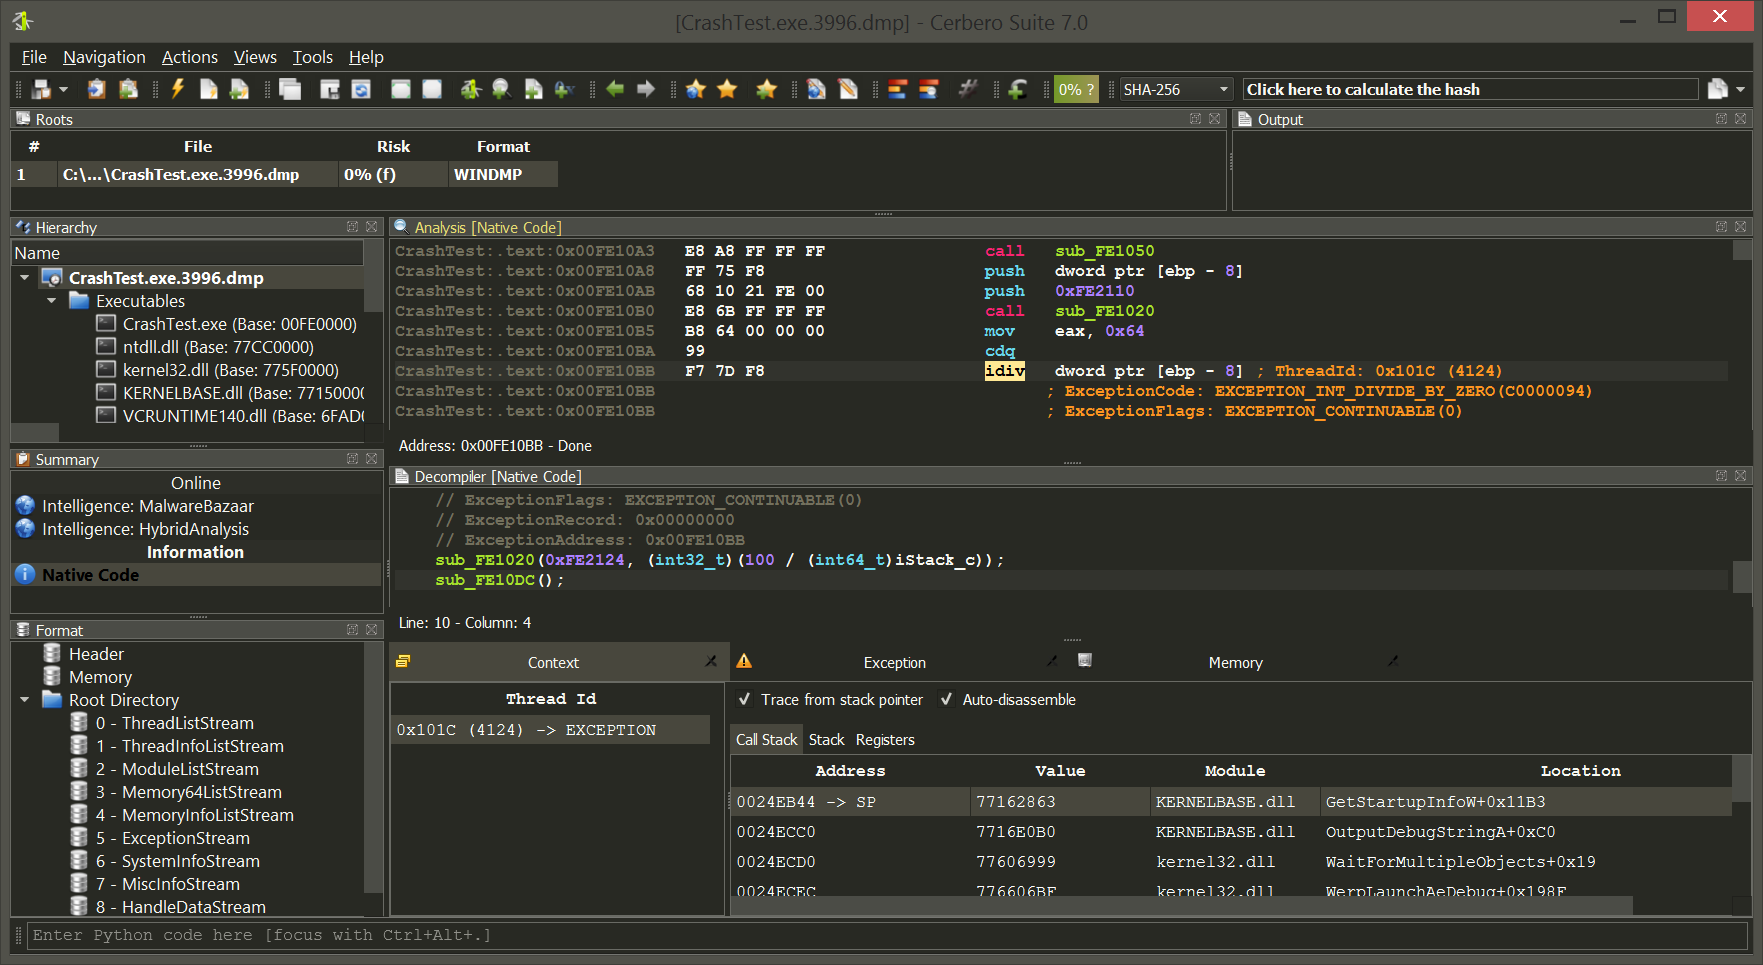Viewport: 1763px width, 965px height.
Task: Click the green back navigation arrow
Action: pos(615,90)
